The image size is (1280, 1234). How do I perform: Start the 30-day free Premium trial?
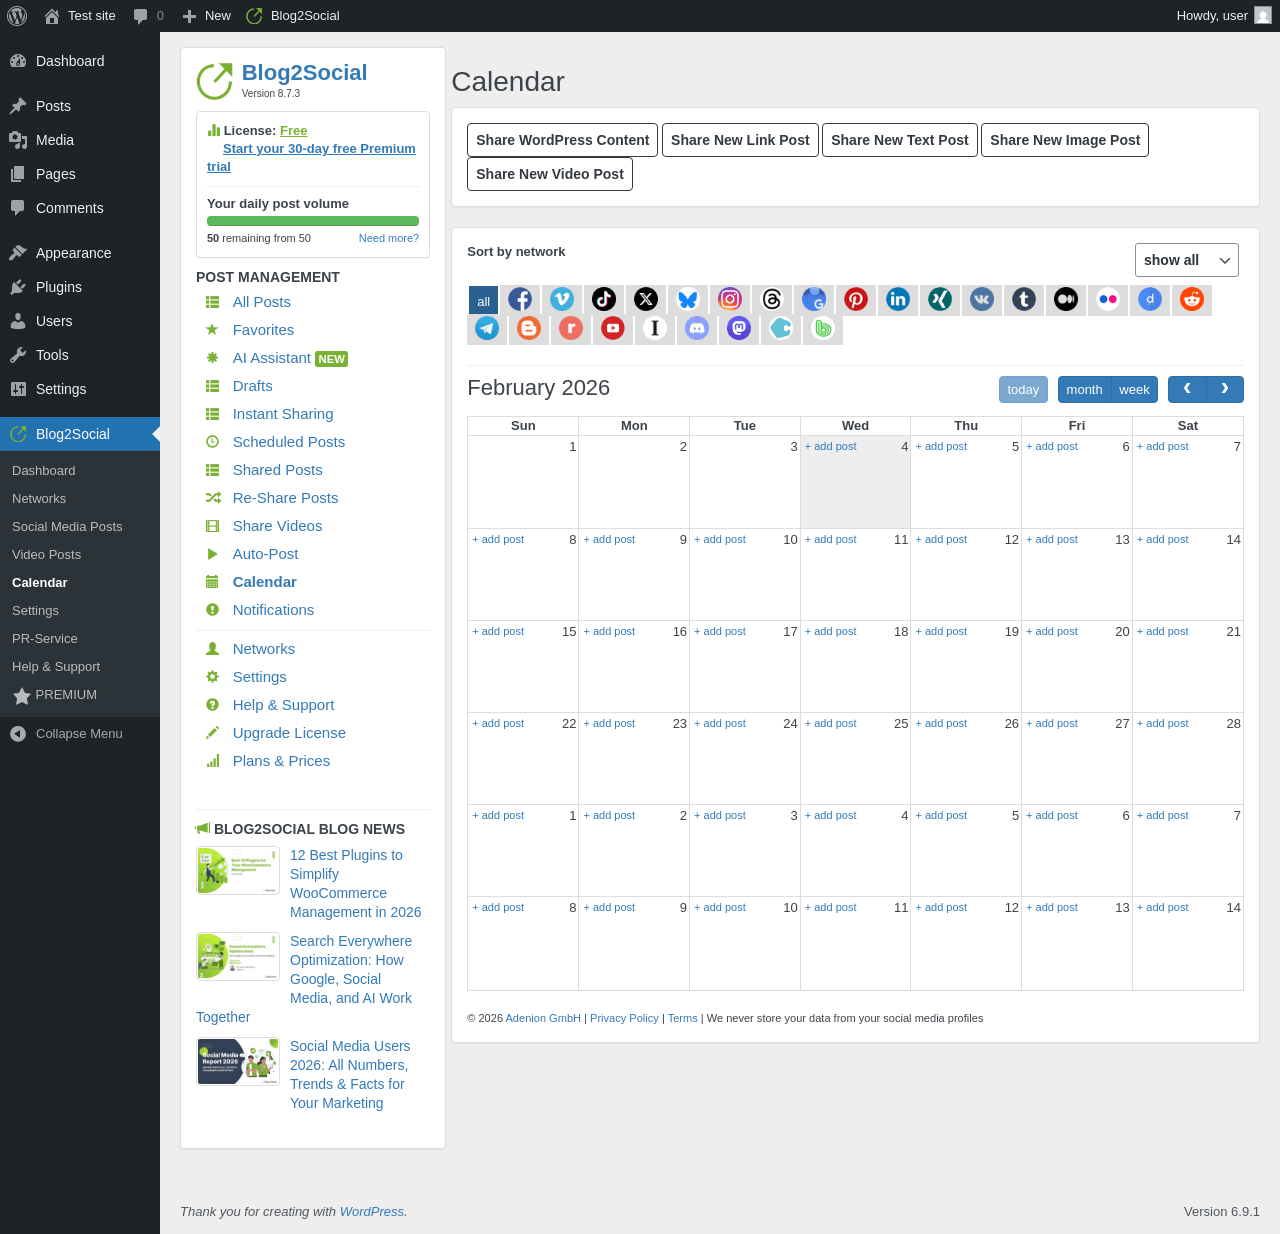(318, 149)
